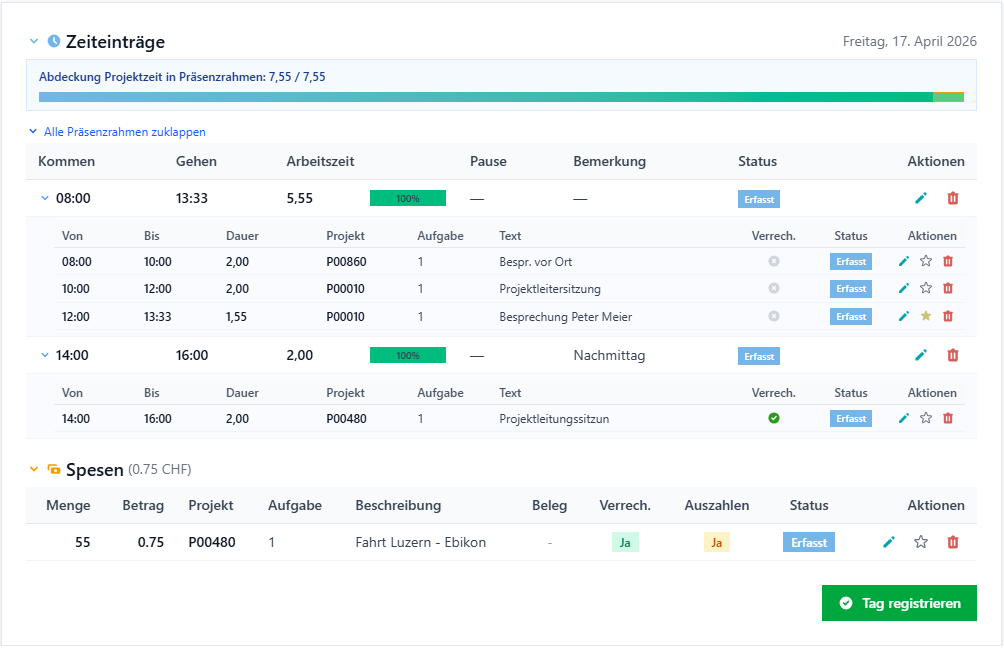Click the billable checkmark of Projektleitungssitzun

(773, 418)
